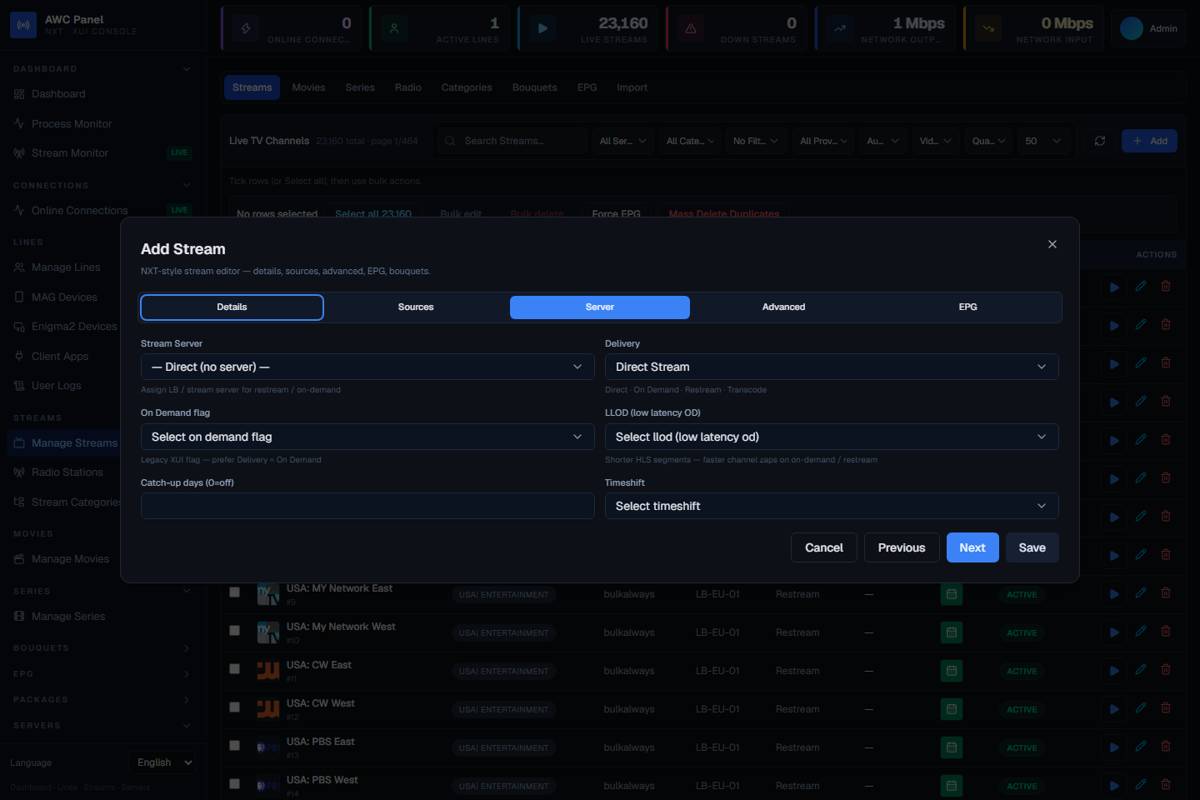The height and width of the screenshot is (800, 1200).
Task: Open the Stream Server dropdown
Action: click(x=368, y=367)
